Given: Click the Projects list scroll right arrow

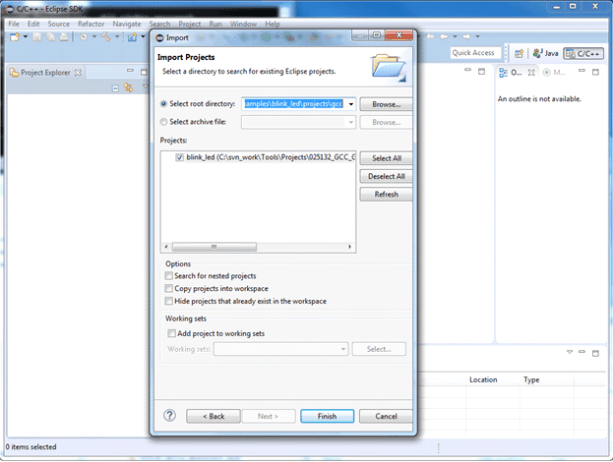Looking at the screenshot, I should pyautogui.click(x=350, y=247).
